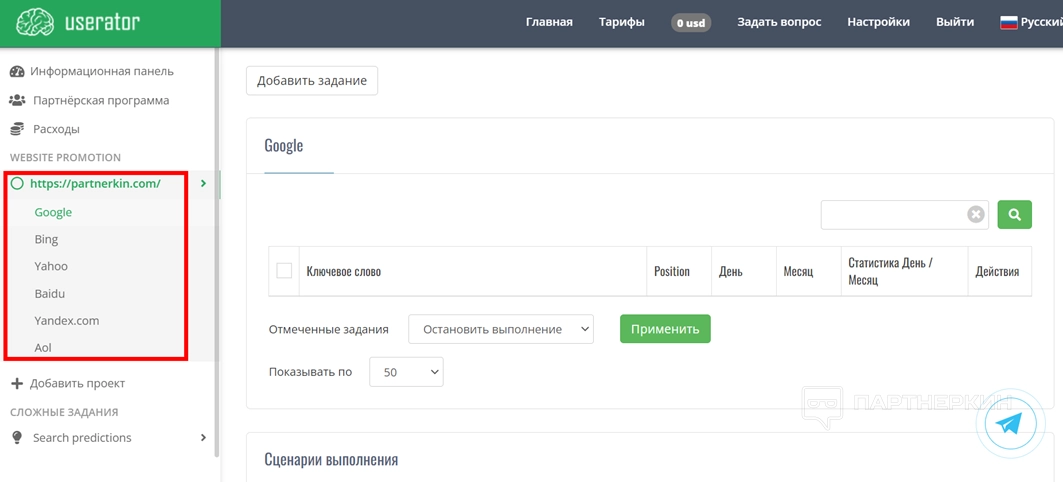Image resolution: width=1063 pixels, height=482 pixels.
Task: Click Выйти to log out
Action: [x=955, y=22]
